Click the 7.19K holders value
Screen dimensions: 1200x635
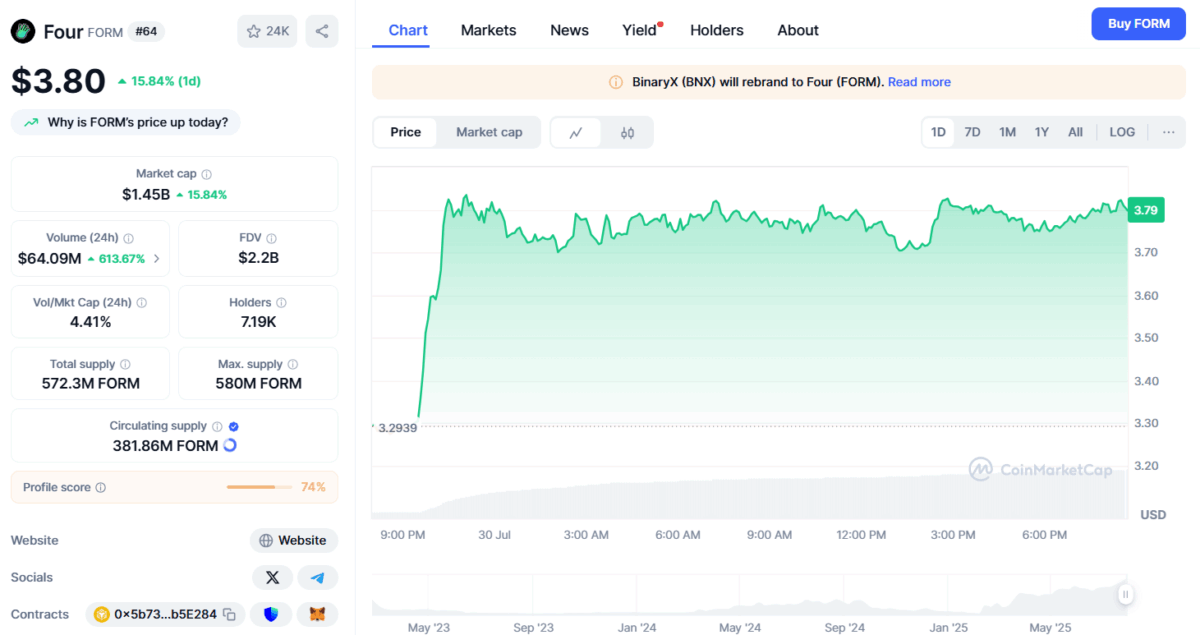point(258,321)
